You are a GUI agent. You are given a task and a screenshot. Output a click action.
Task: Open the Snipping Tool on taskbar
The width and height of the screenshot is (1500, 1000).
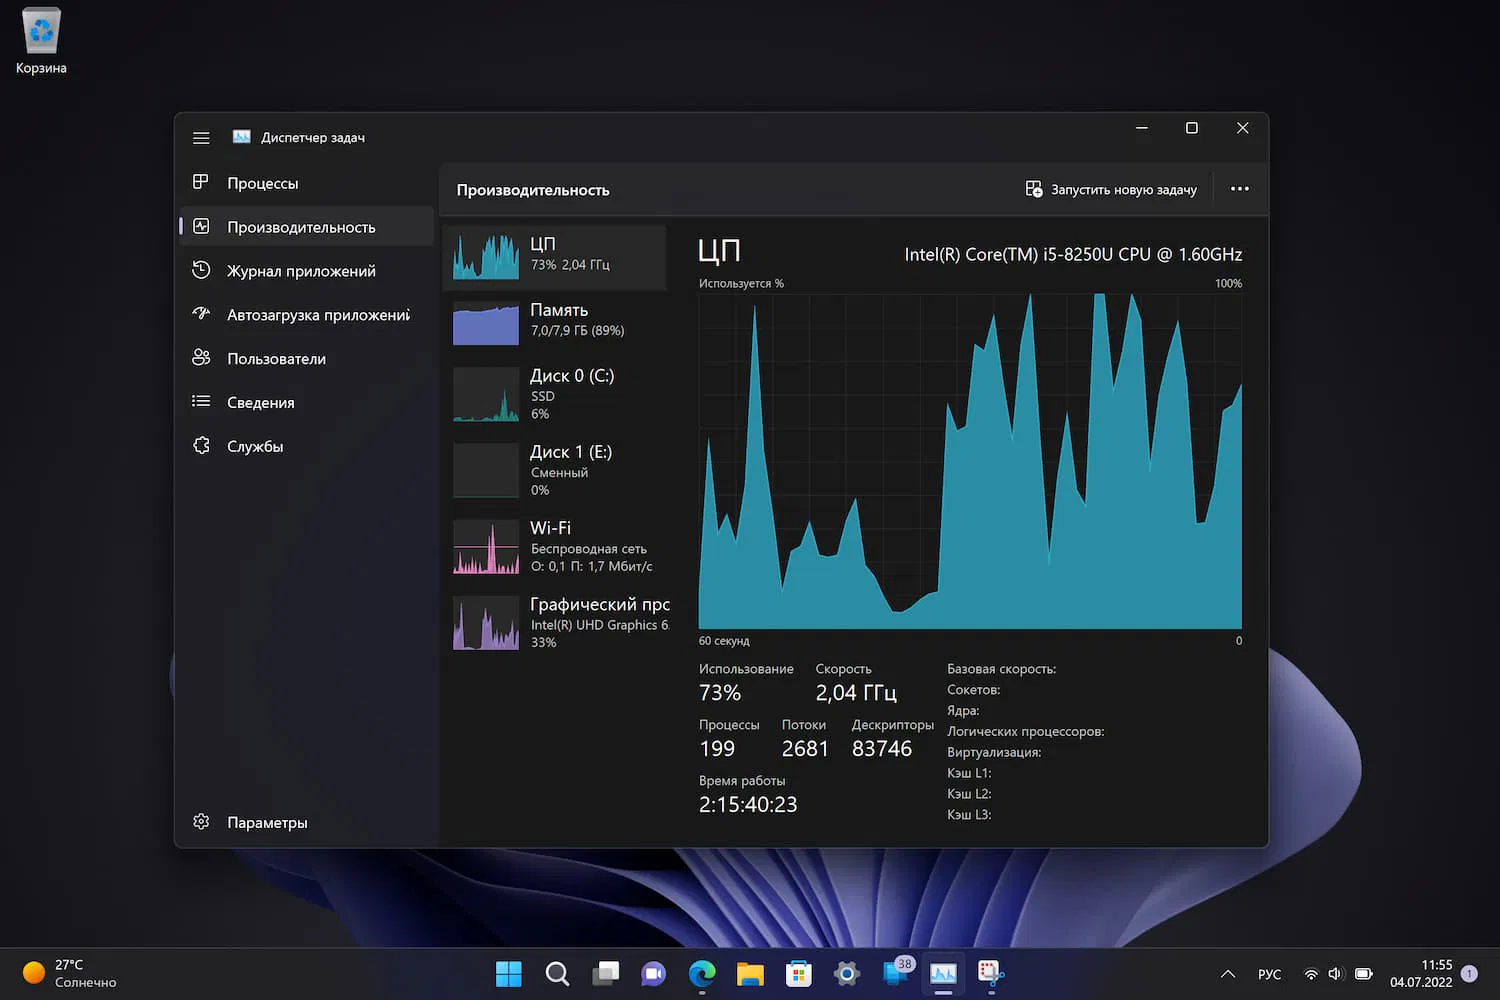pyautogui.click(x=991, y=973)
